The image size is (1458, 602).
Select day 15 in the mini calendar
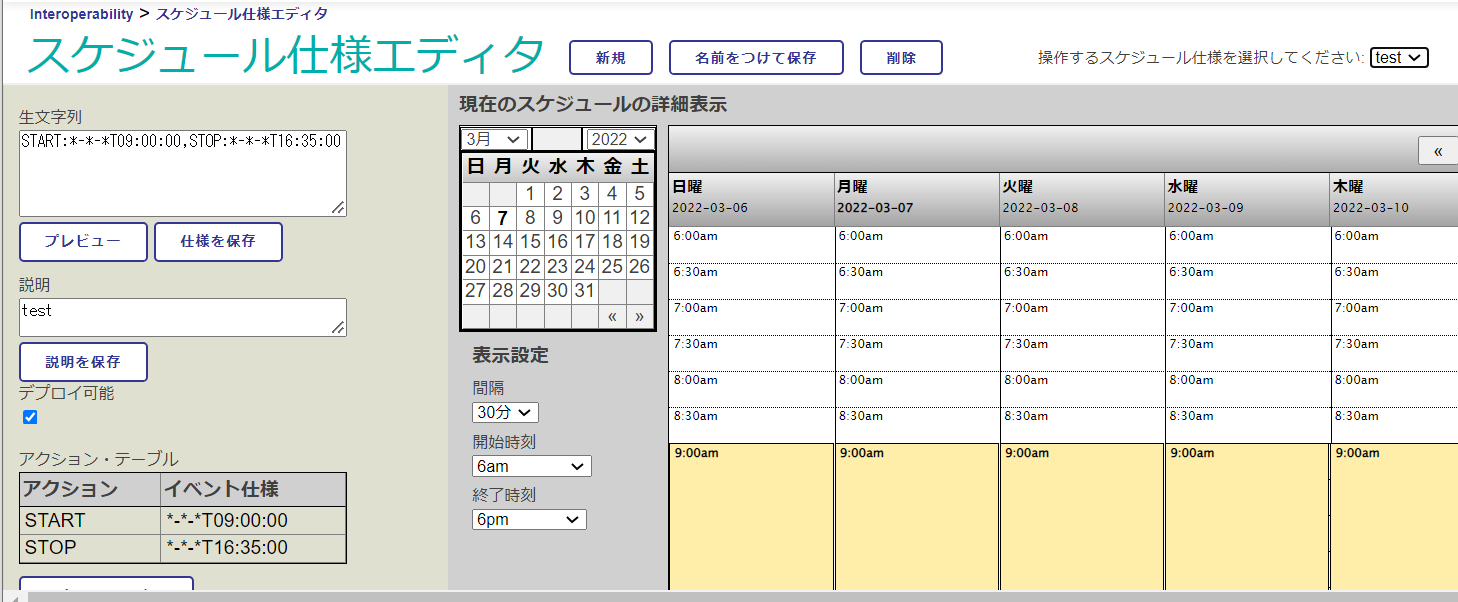pyautogui.click(x=530, y=241)
